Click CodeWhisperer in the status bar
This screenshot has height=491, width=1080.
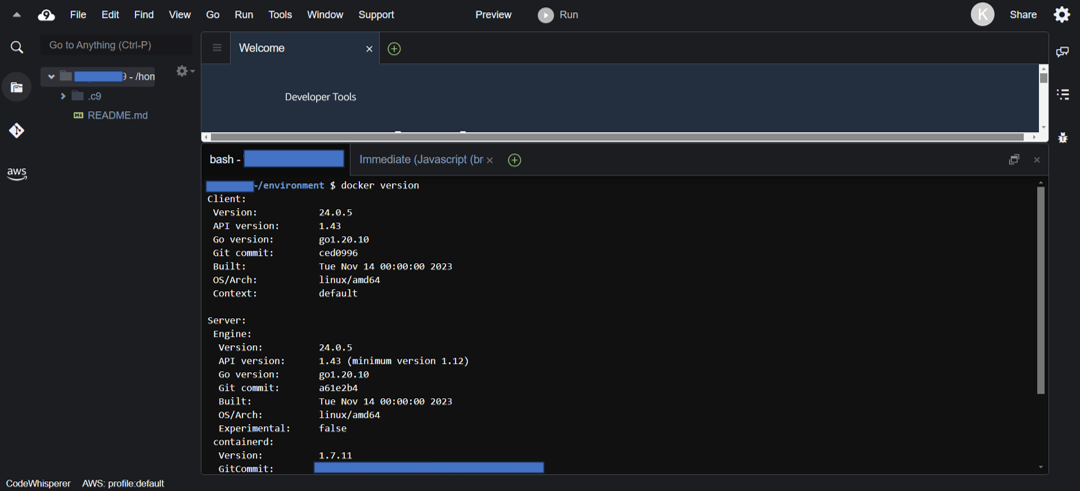pyautogui.click(x=38, y=483)
